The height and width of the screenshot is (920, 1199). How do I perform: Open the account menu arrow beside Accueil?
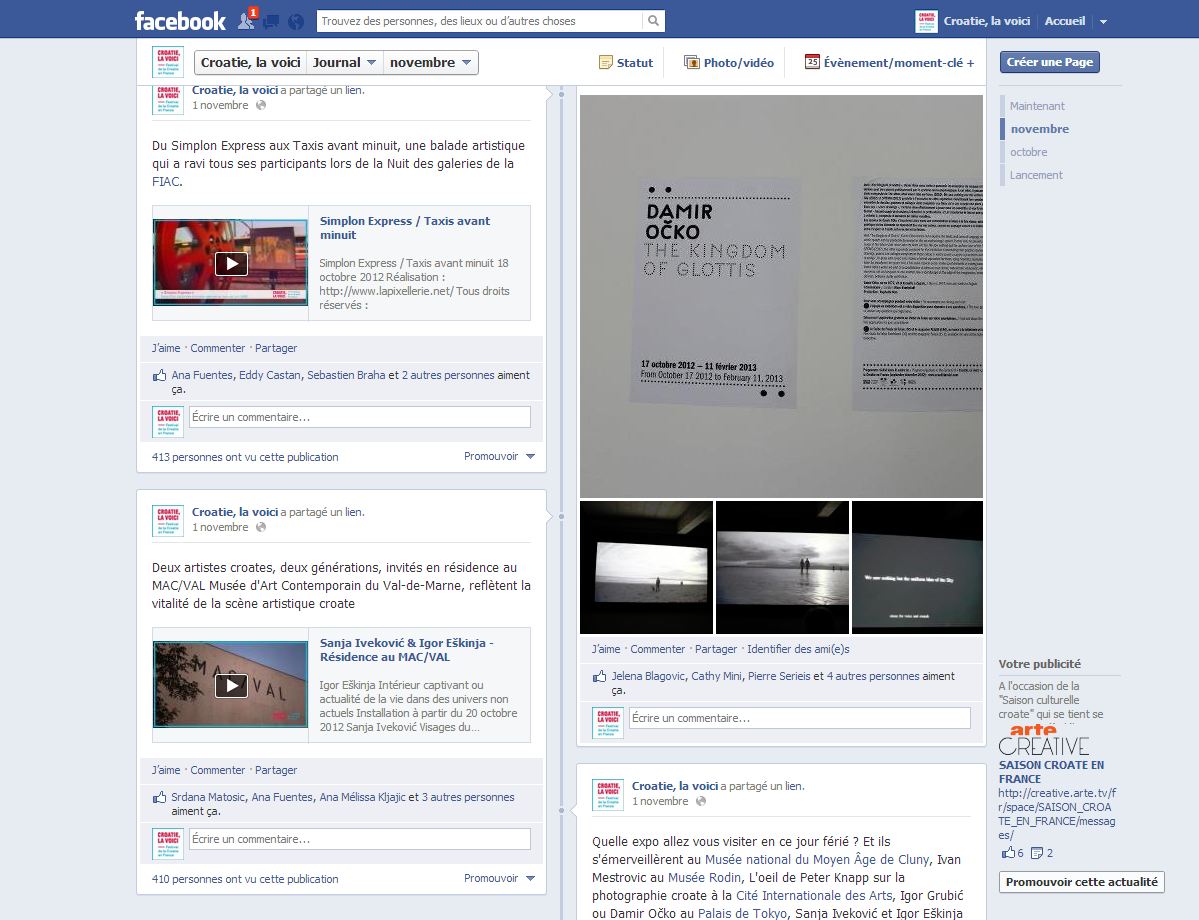click(x=1103, y=21)
